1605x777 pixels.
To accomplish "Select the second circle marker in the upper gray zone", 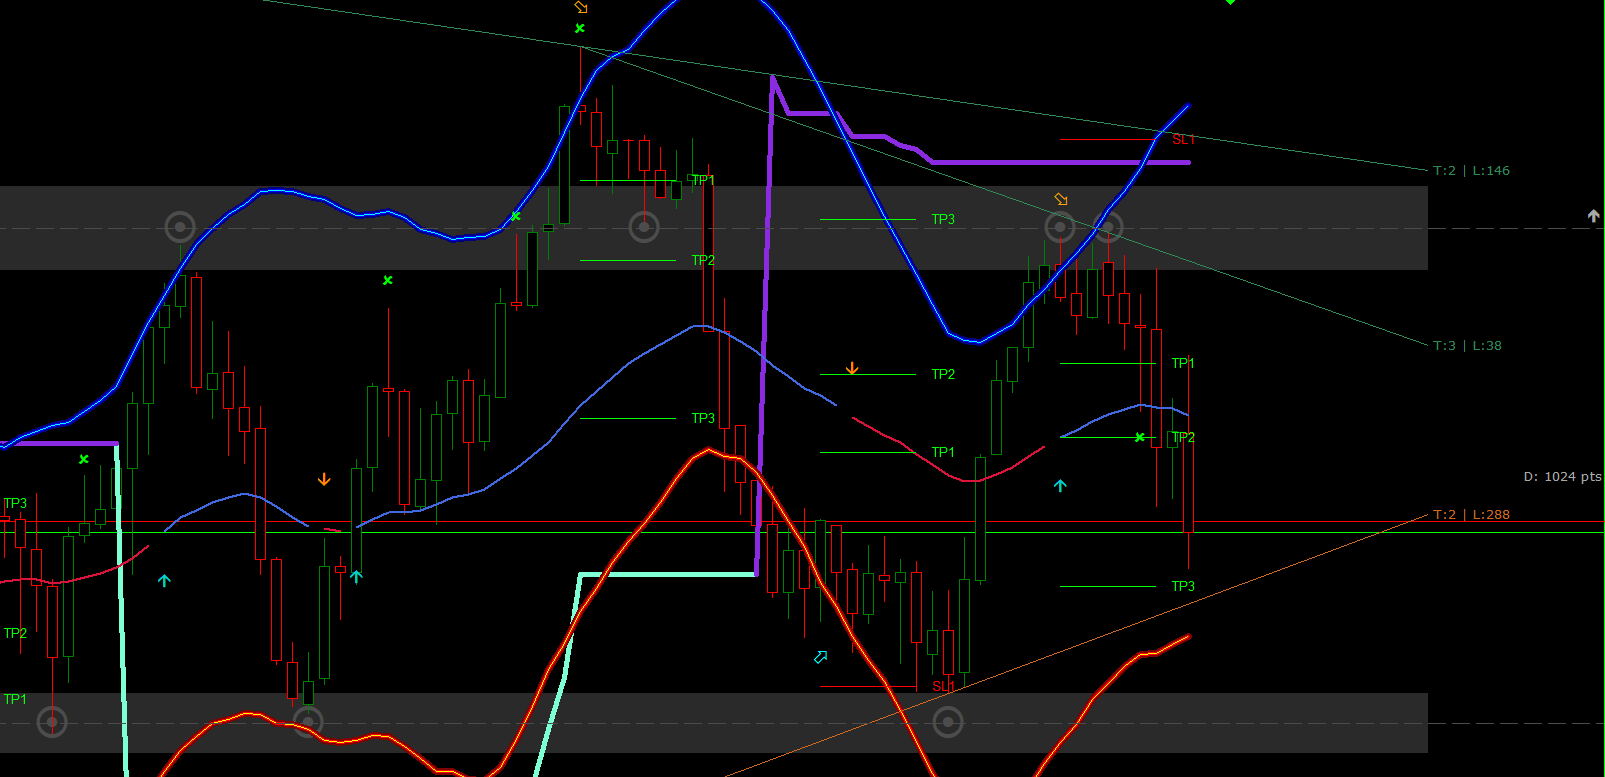I will pyautogui.click(x=644, y=227).
